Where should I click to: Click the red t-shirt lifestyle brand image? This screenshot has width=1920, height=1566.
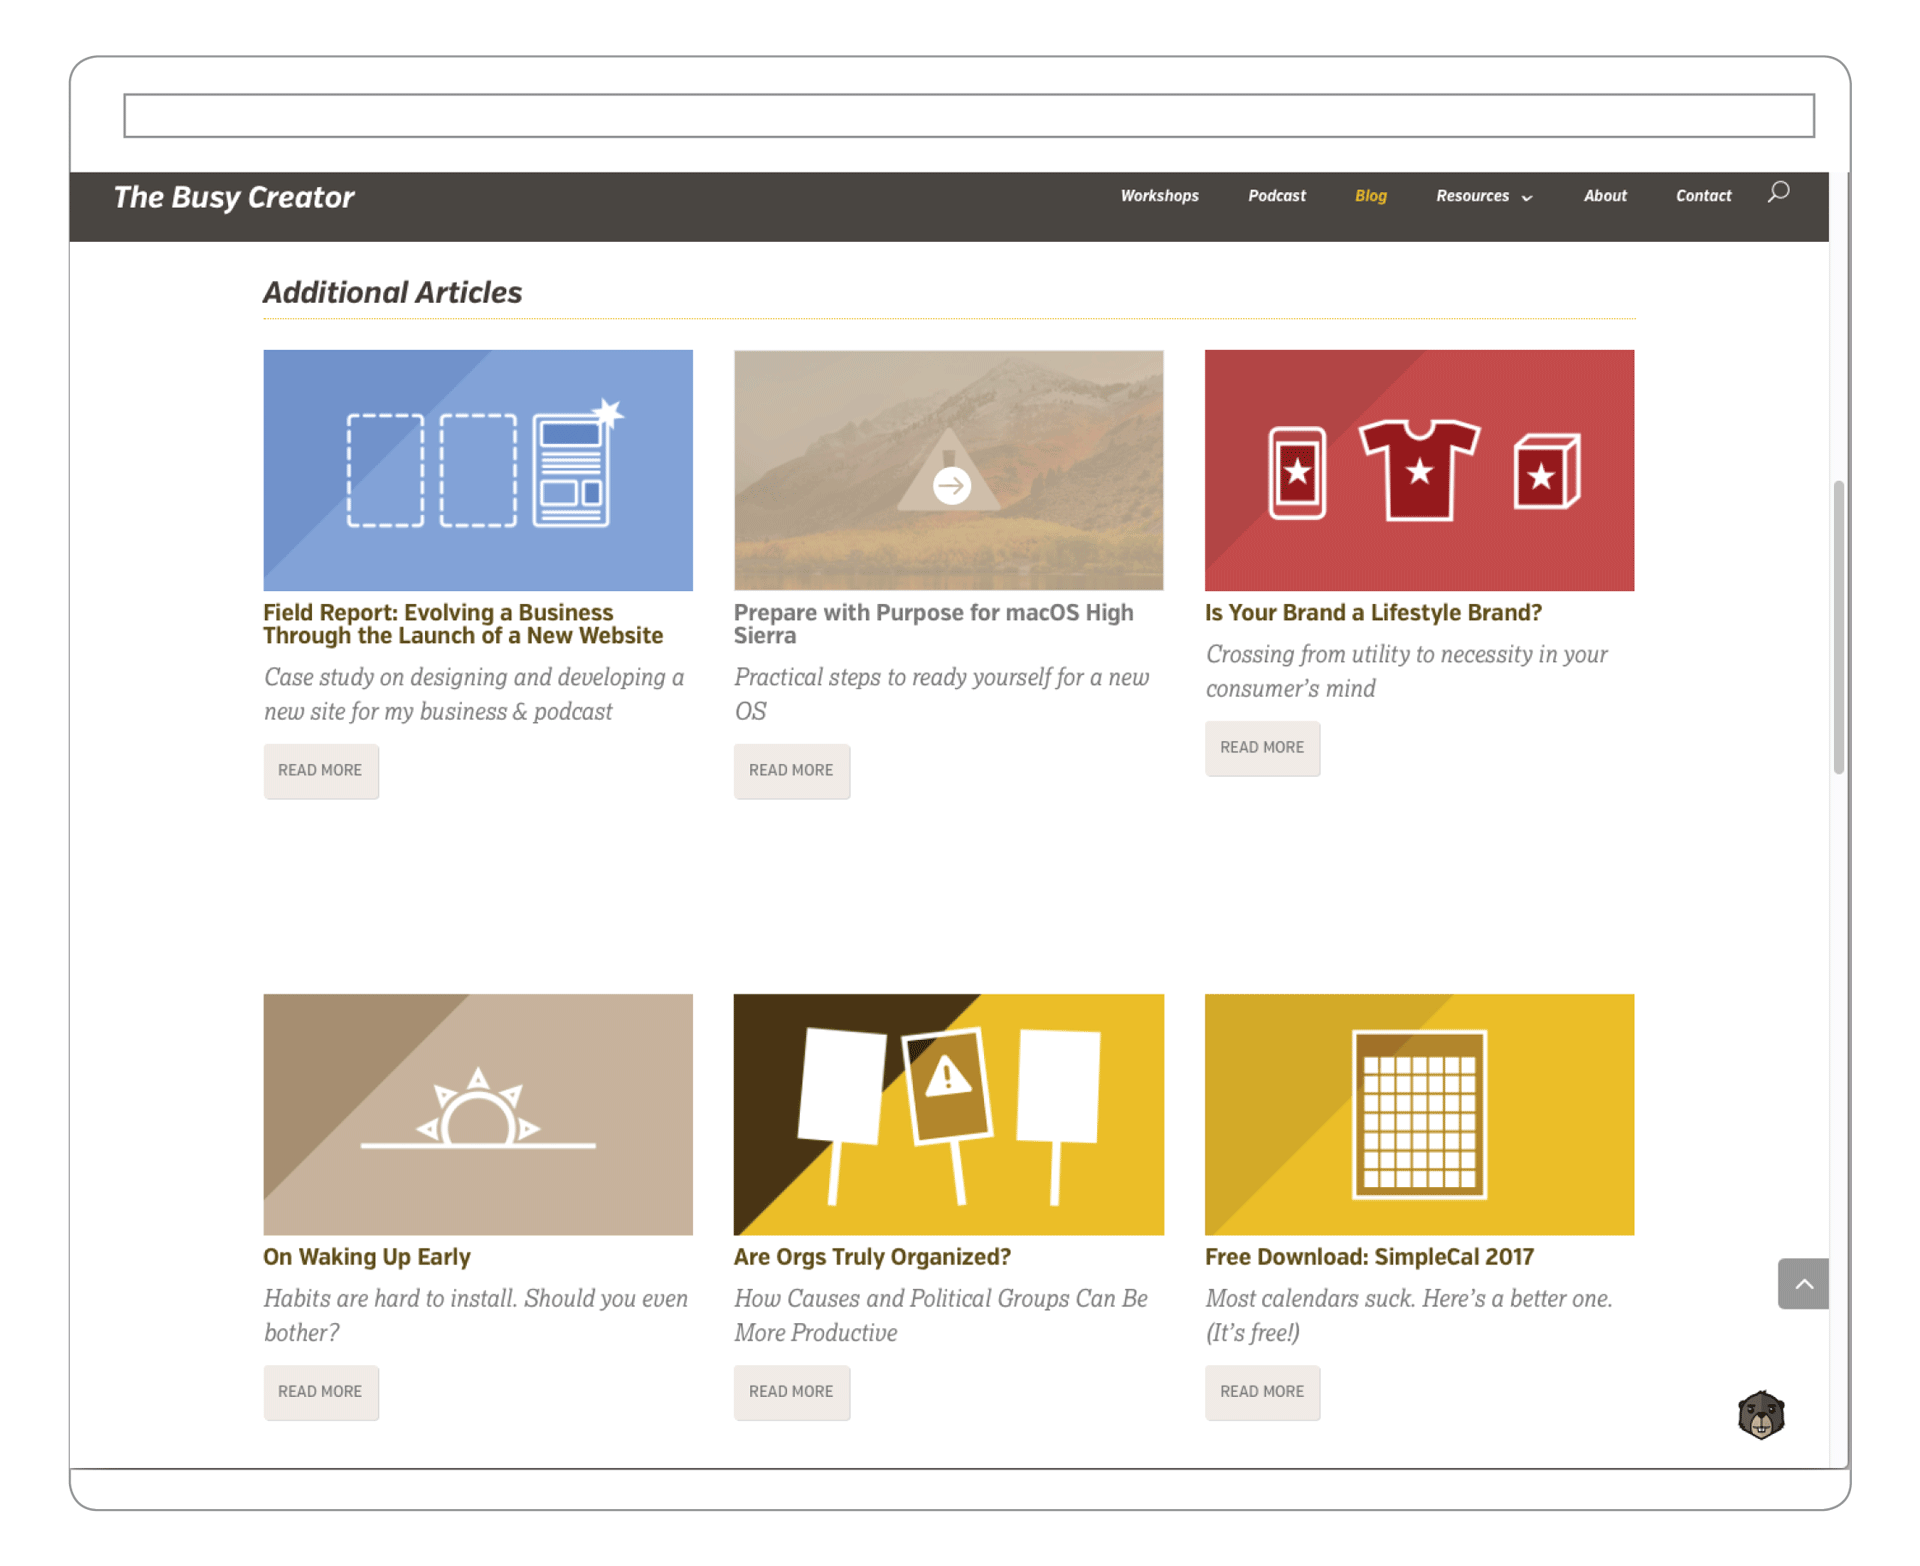pos(1418,470)
